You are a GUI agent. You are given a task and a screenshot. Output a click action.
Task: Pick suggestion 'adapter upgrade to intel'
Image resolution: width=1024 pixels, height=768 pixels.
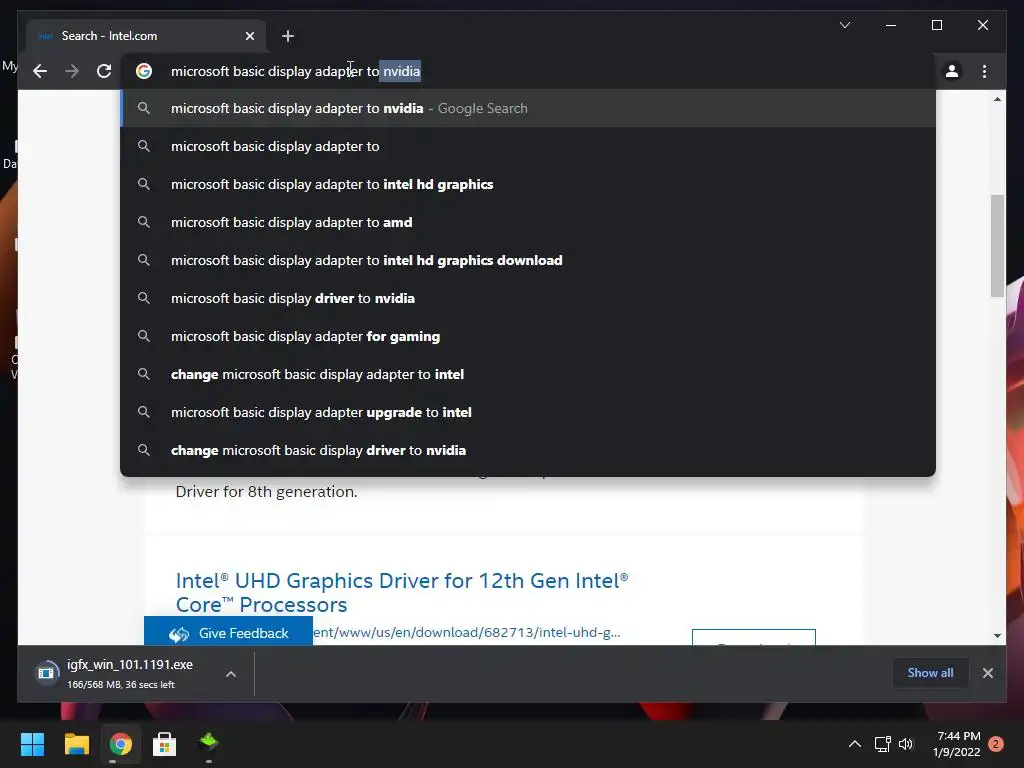(x=528, y=412)
